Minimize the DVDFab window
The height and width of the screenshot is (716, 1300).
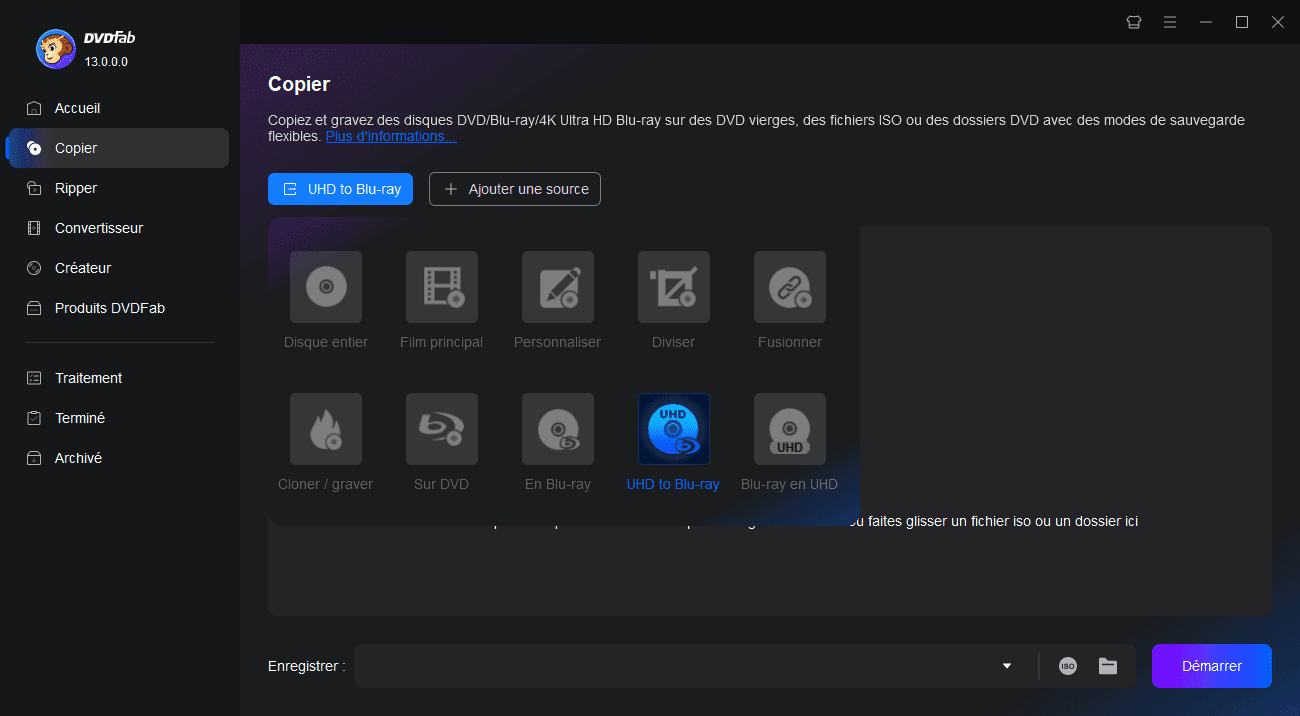coord(1206,22)
